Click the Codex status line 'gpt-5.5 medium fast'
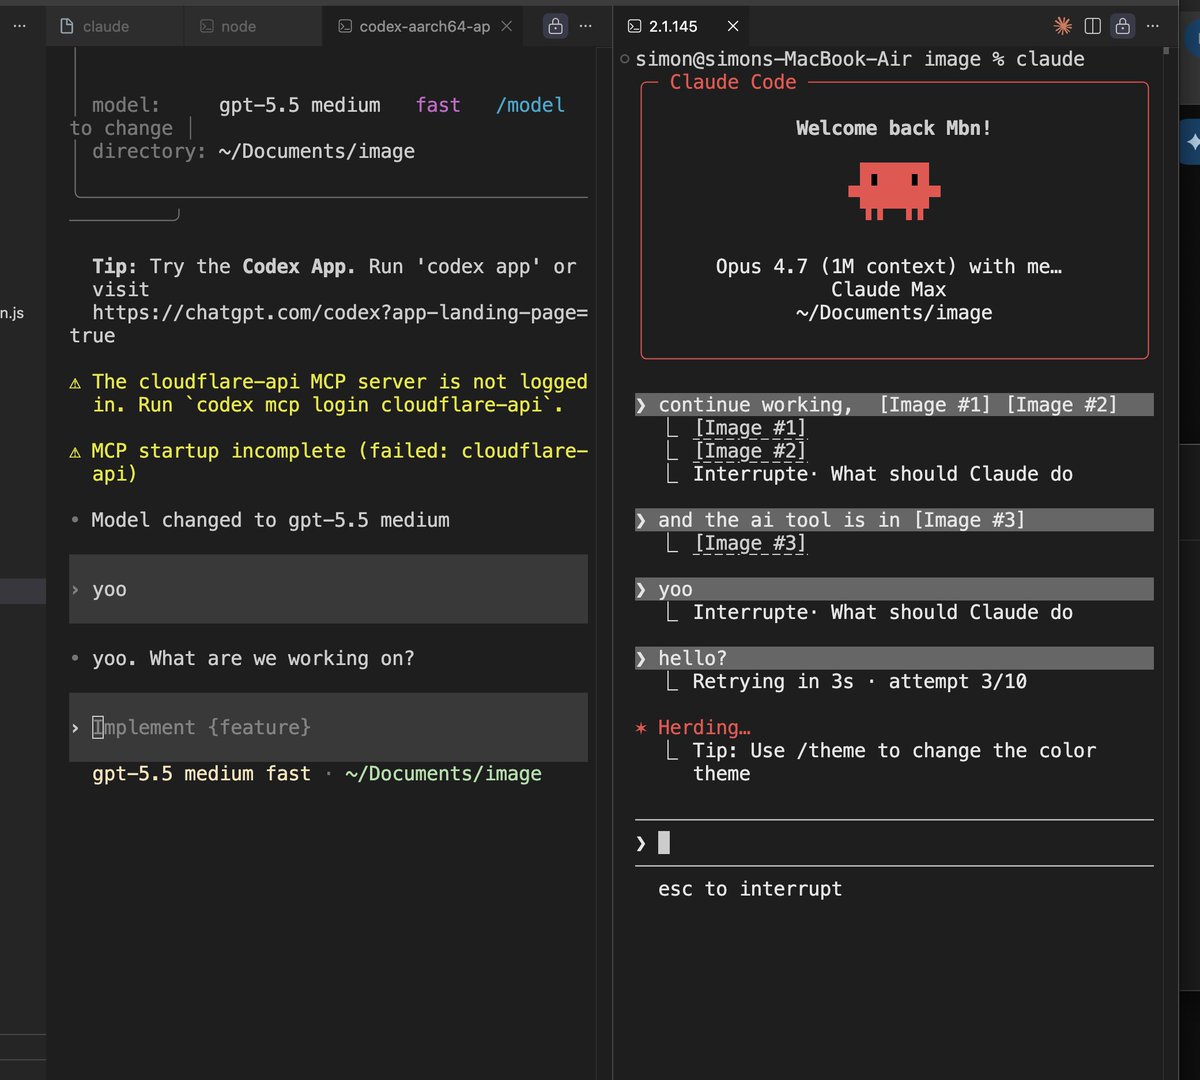The height and width of the screenshot is (1080, 1200). pyautogui.click(x=201, y=774)
